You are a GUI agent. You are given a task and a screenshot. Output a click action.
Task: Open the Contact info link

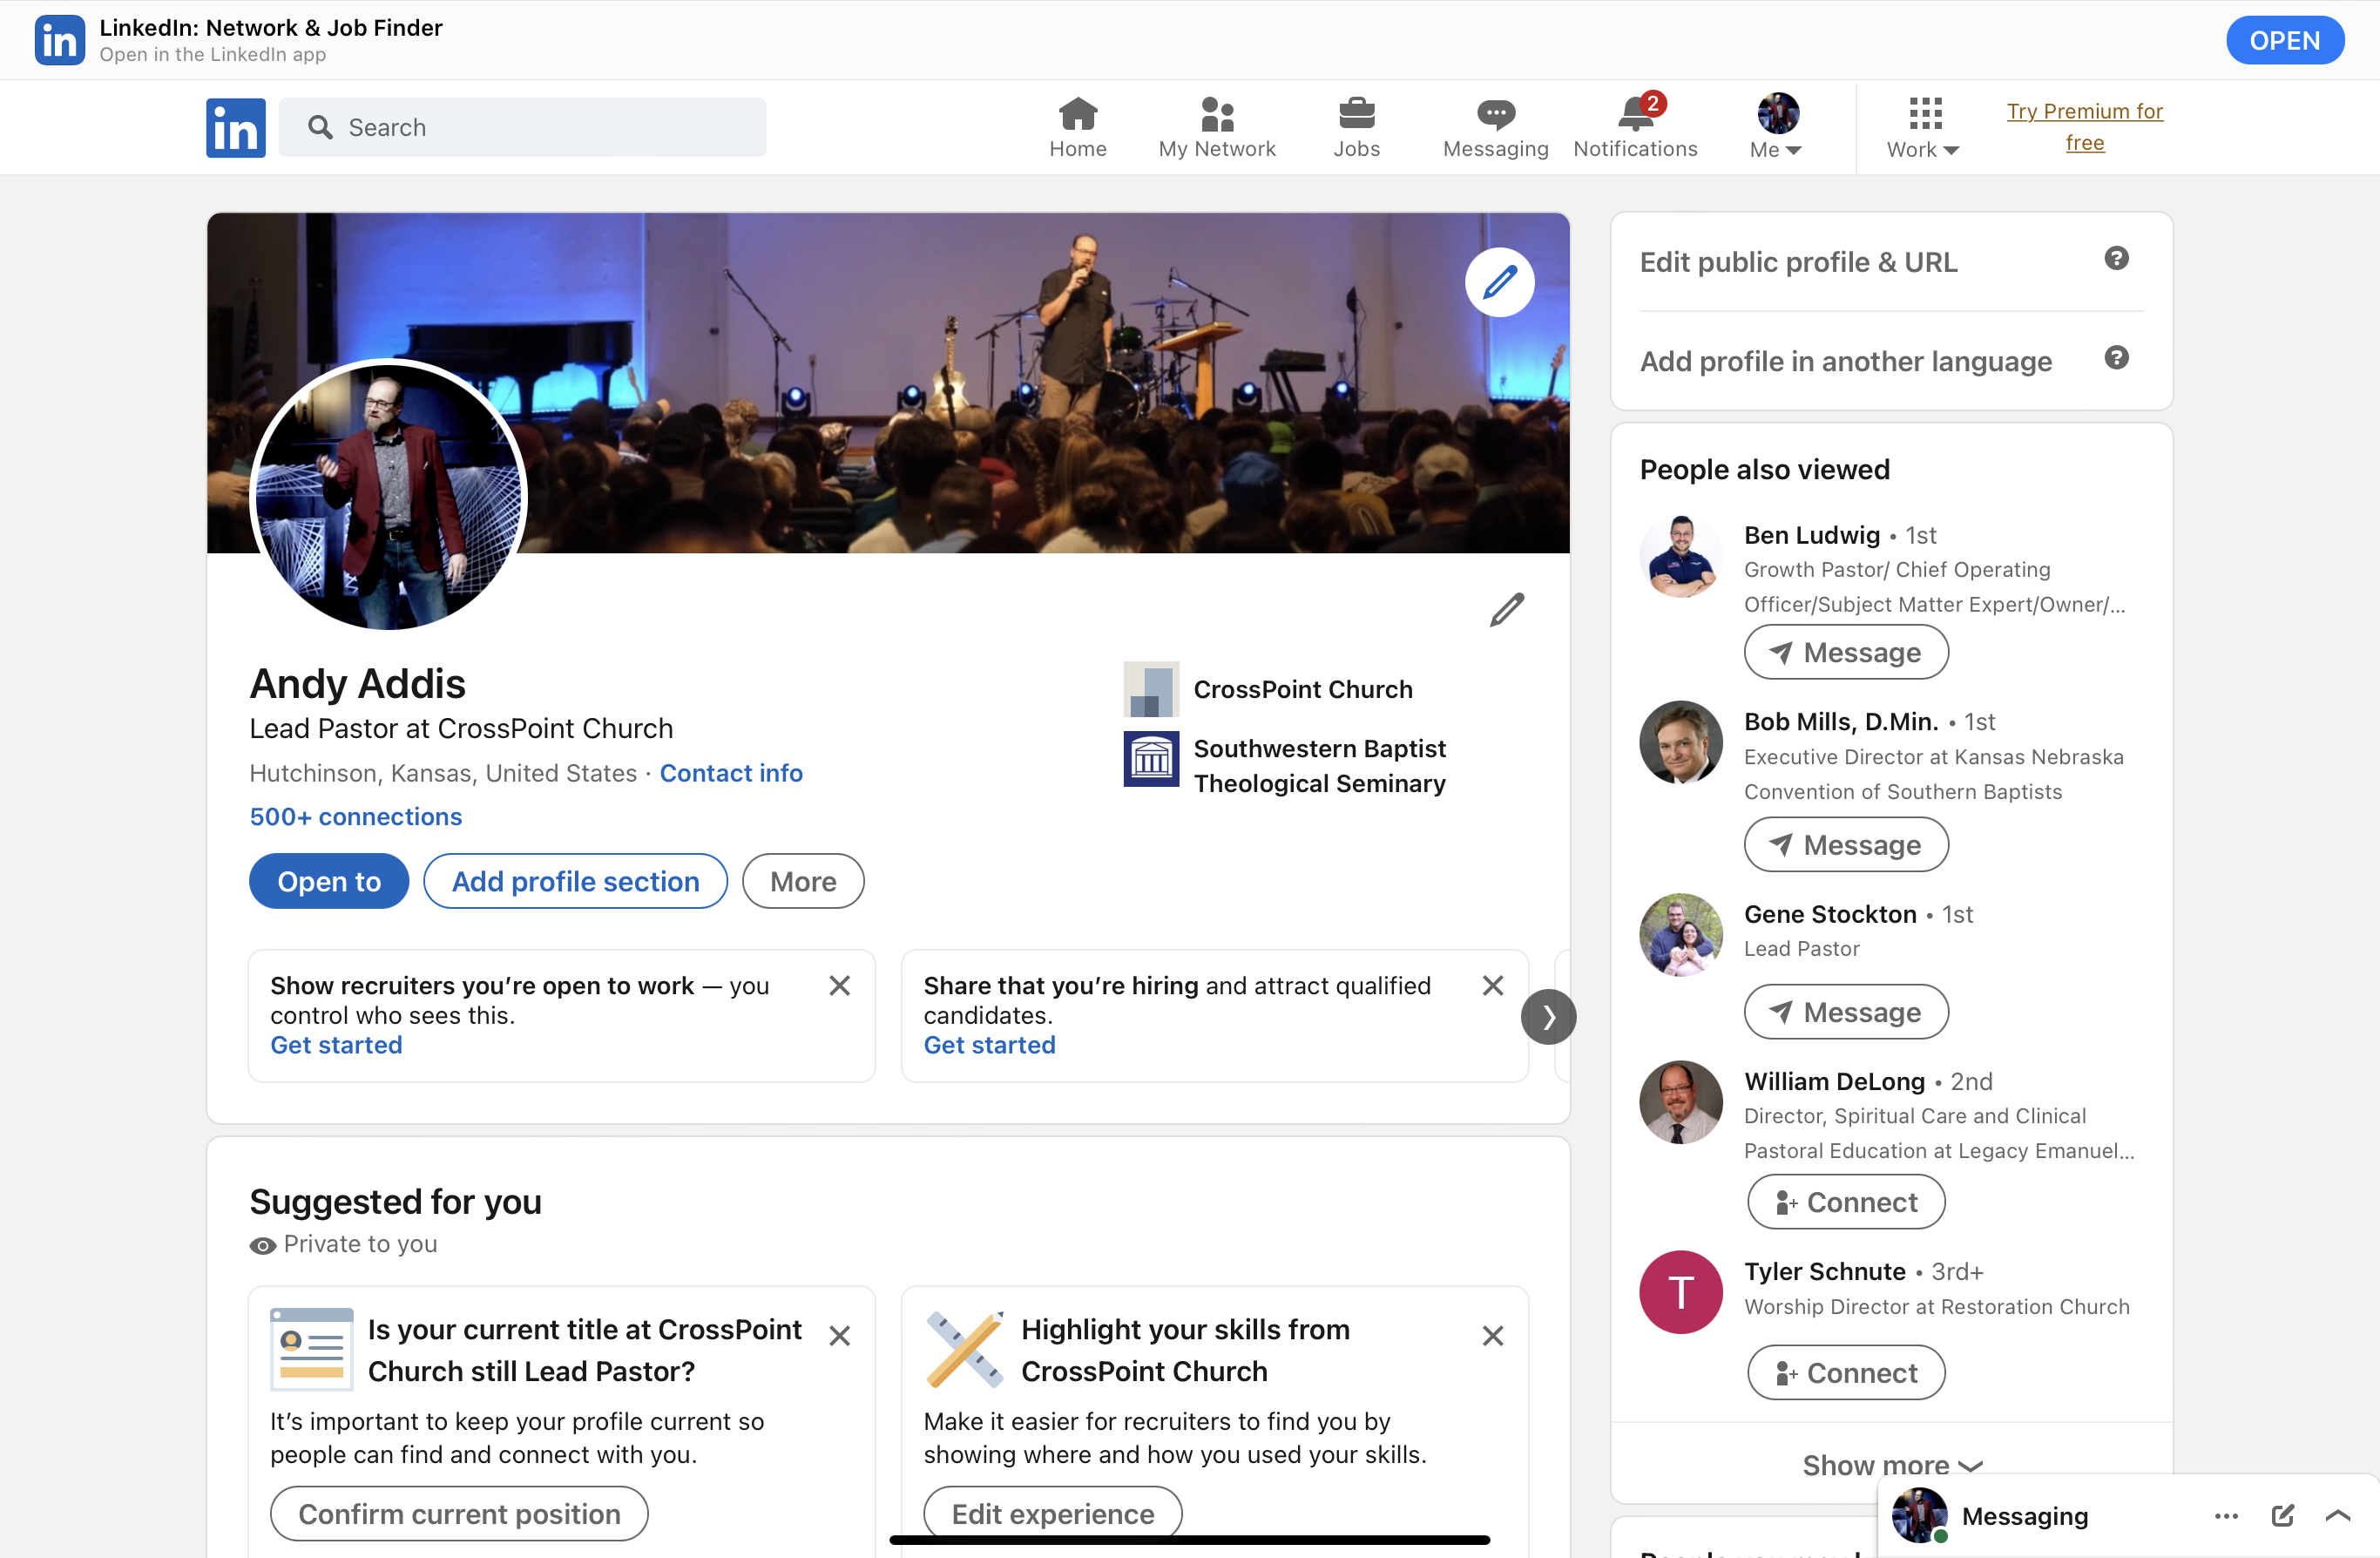730,773
